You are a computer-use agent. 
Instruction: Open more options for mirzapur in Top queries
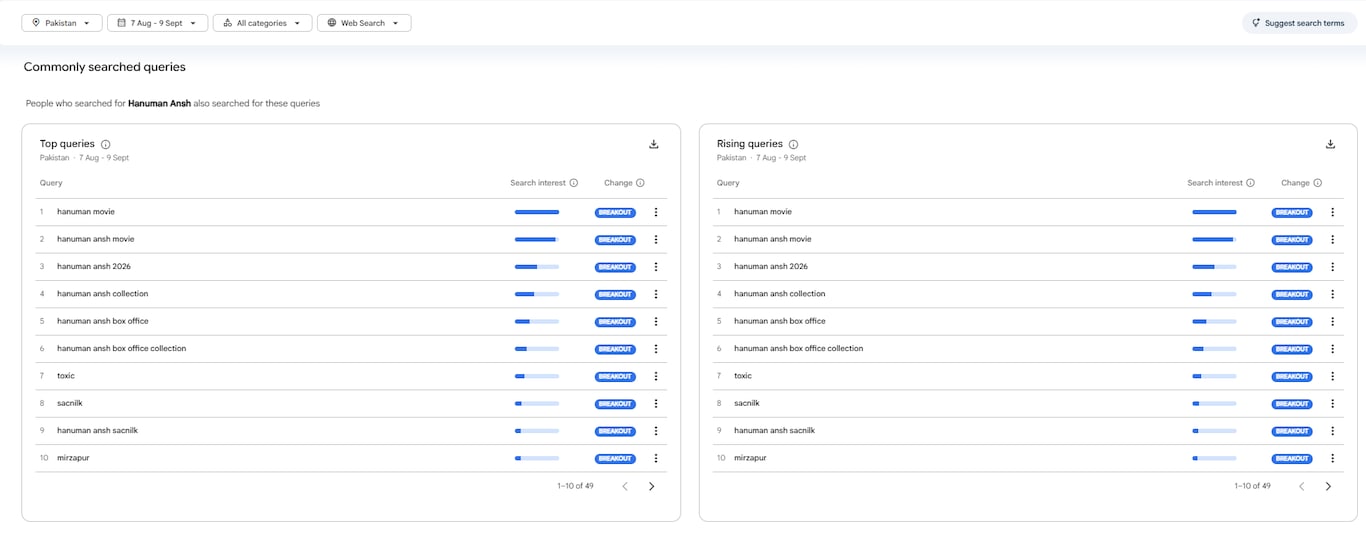pyautogui.click(x=656, y=459)
